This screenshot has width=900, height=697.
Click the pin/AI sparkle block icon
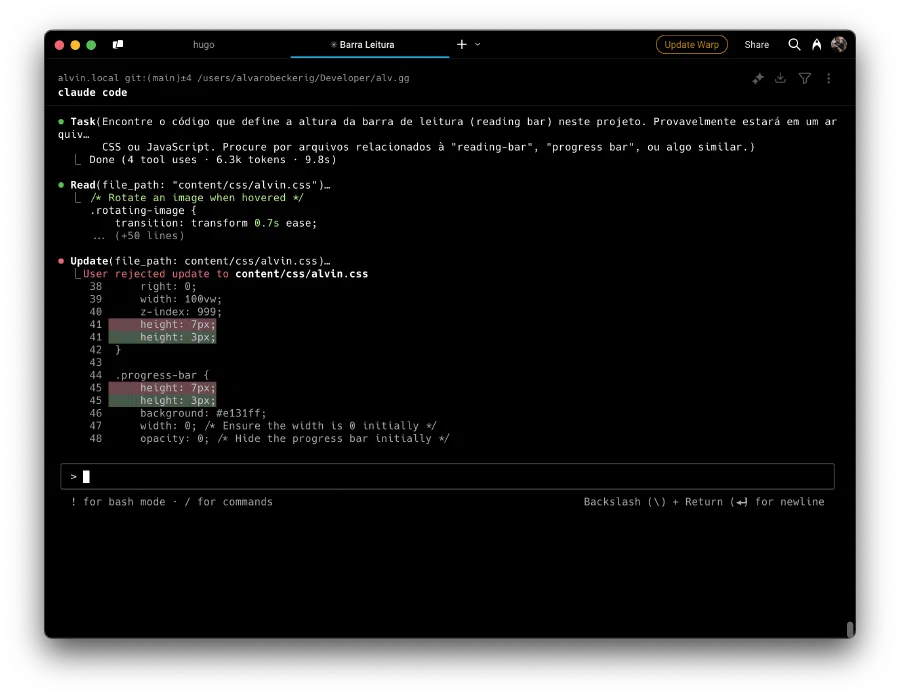coord(758,79)
